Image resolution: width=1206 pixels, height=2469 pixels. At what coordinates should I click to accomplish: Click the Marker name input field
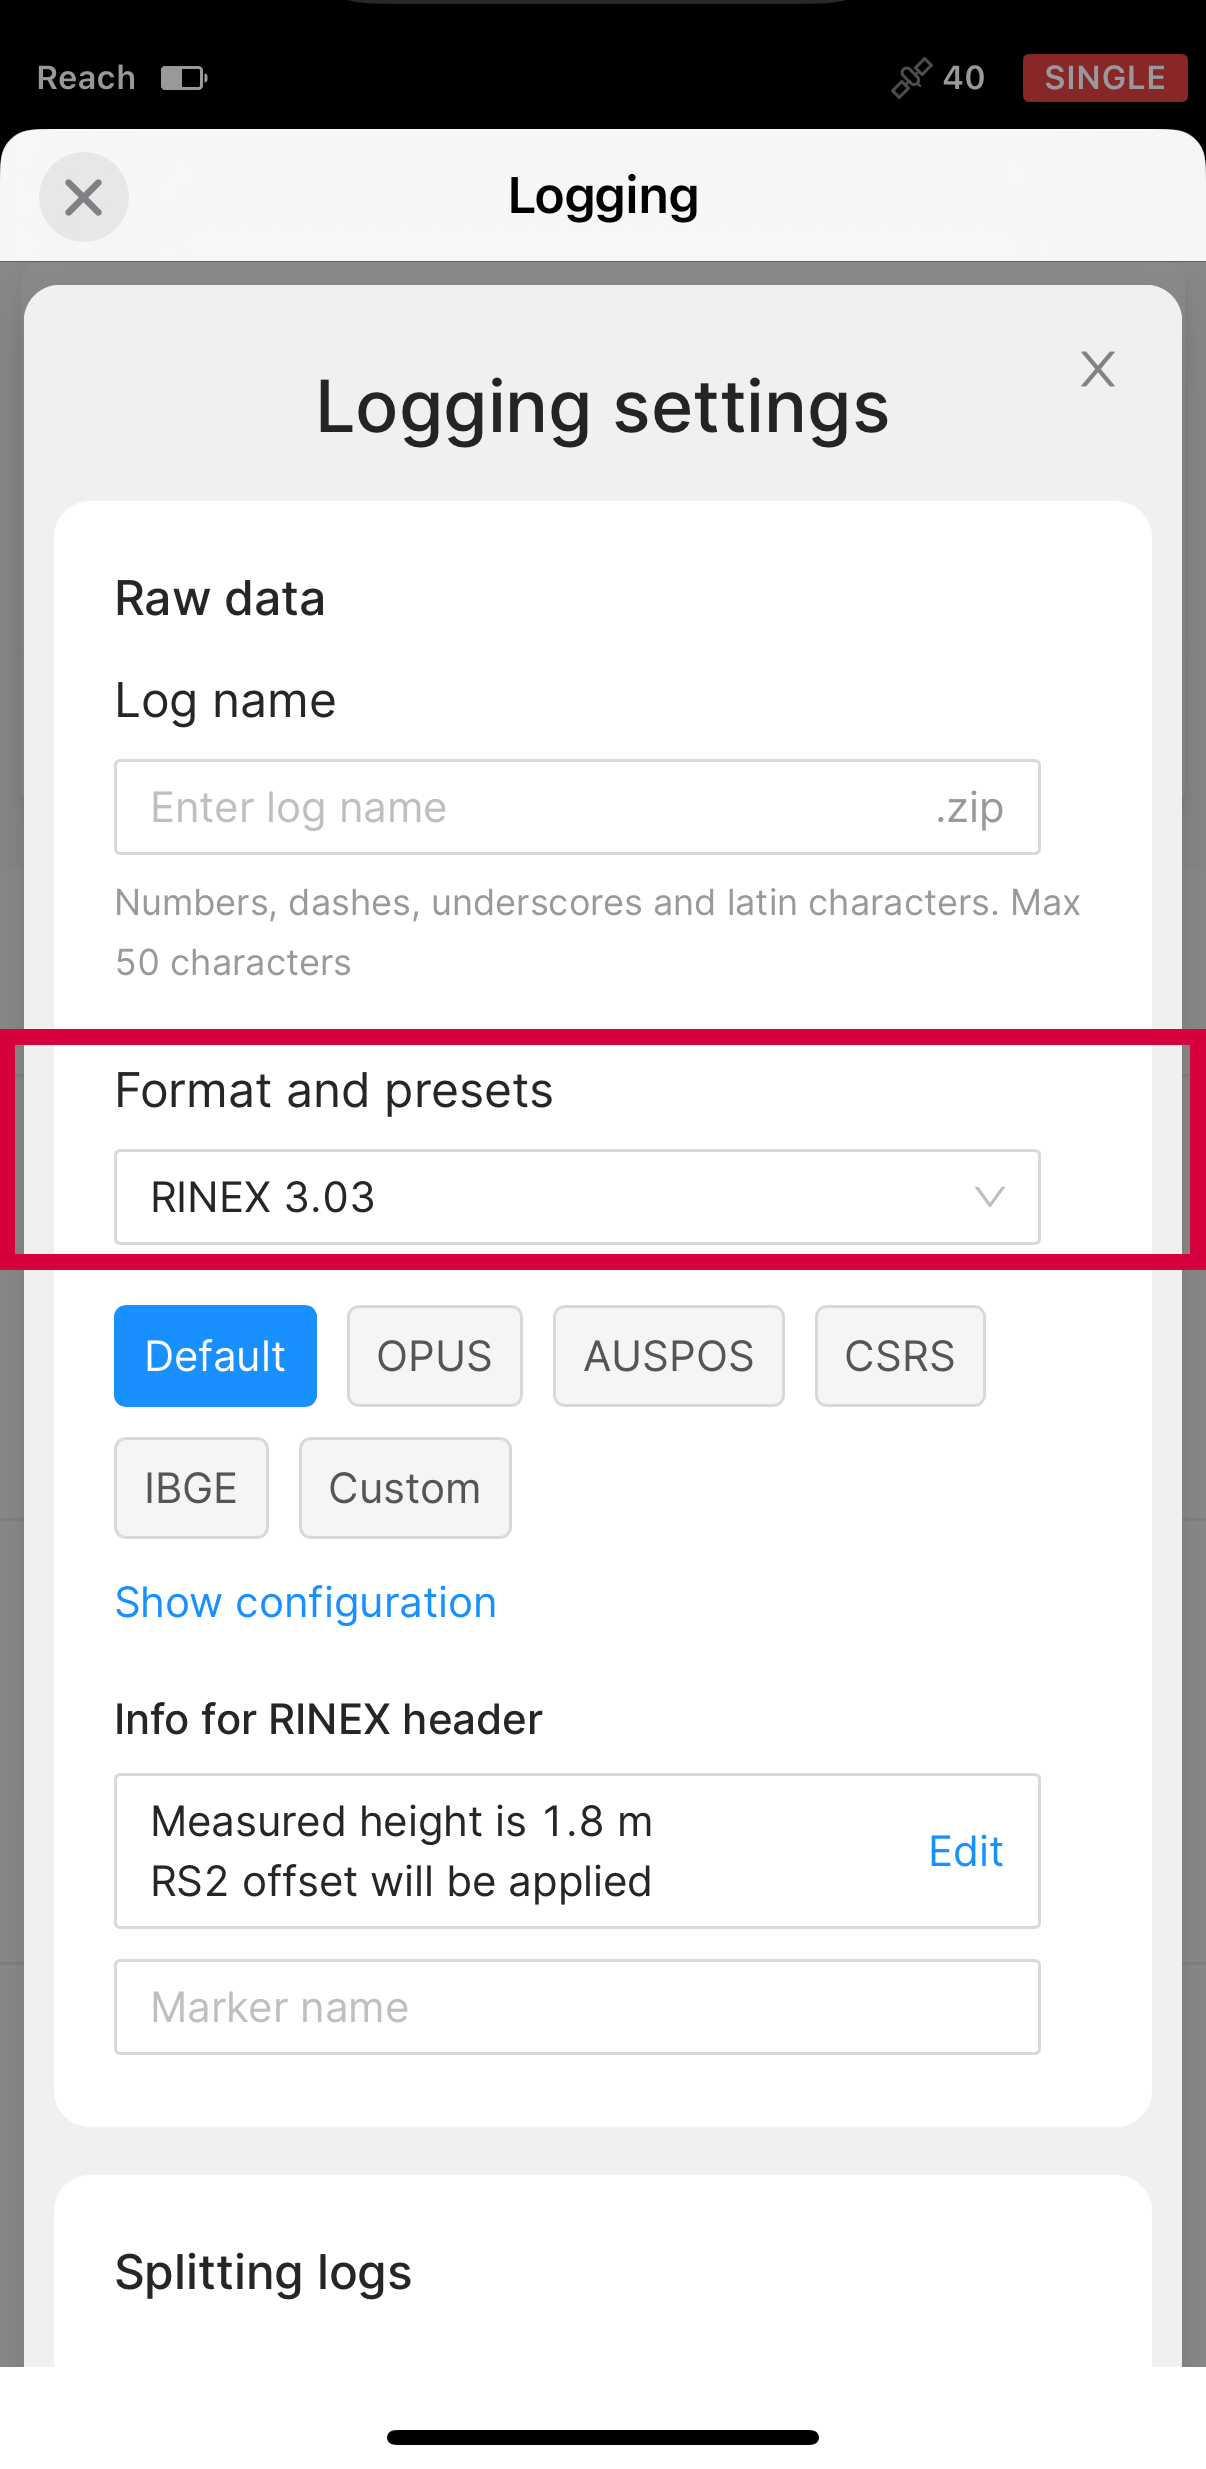[x=577, y=2007]
